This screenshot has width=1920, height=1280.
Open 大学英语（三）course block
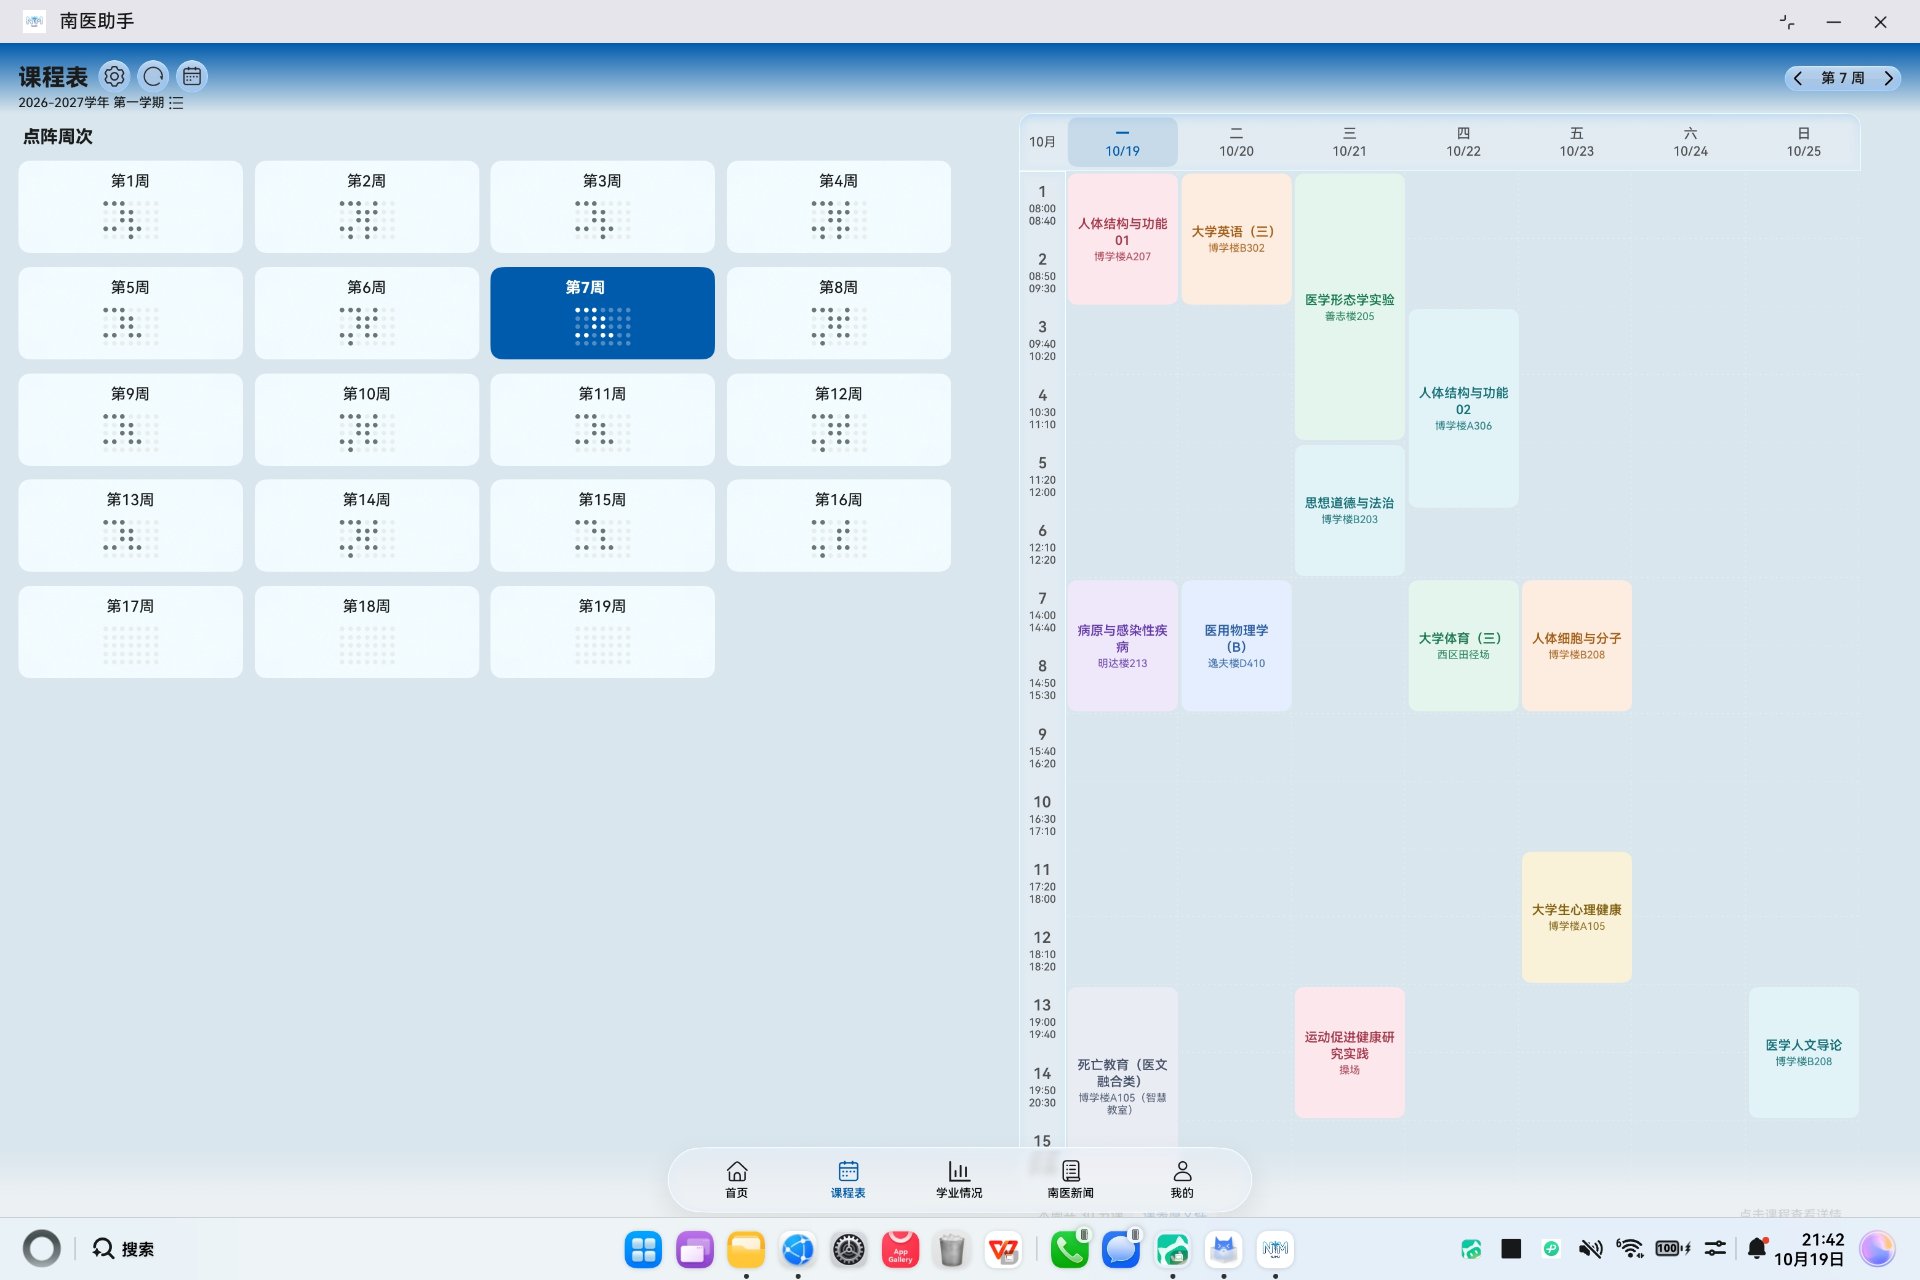point(1236,239)
